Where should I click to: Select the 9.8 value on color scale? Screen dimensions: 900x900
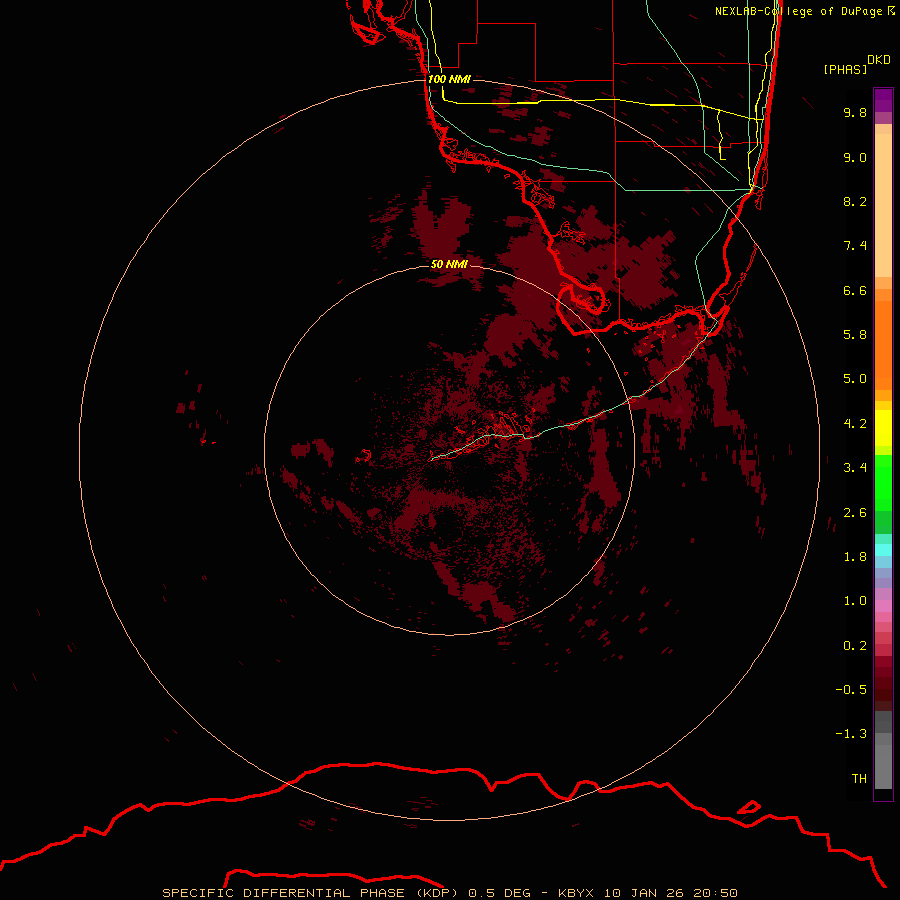855,112
